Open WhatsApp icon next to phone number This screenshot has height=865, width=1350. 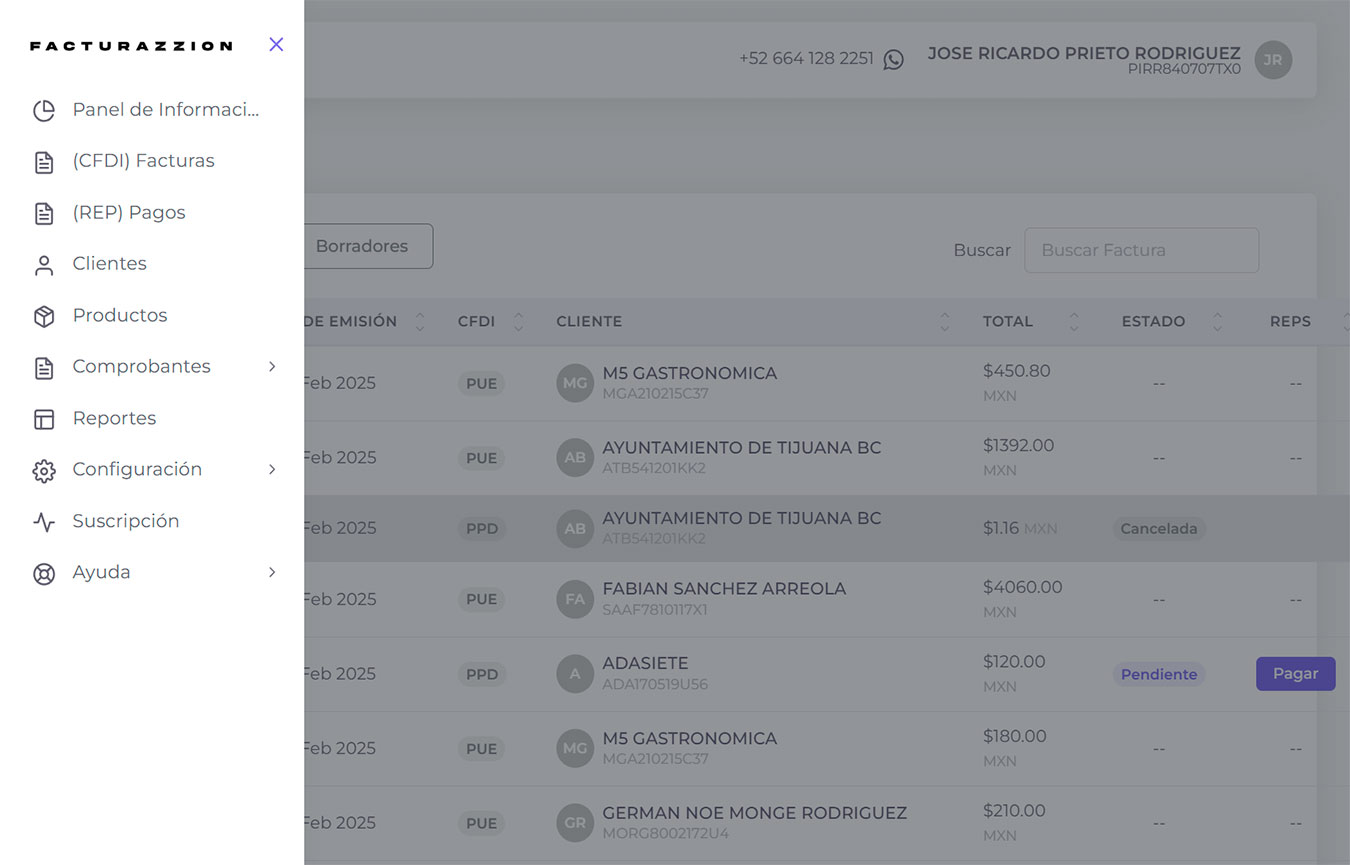click(893, 59)
